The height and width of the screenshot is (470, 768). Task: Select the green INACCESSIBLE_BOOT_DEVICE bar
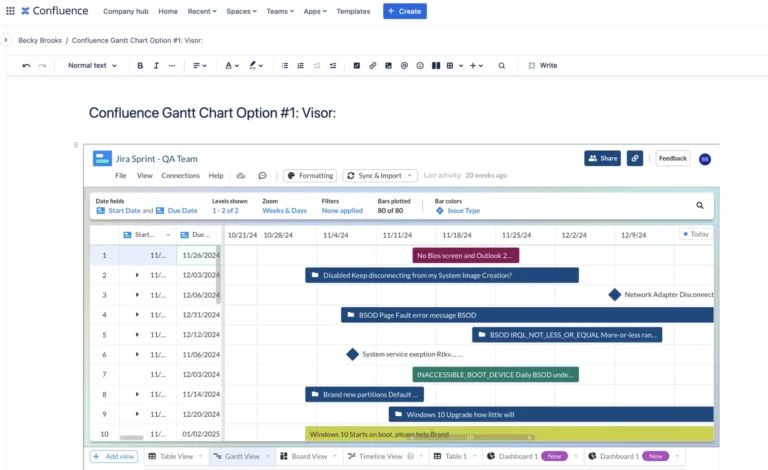(x=495, y=375)
